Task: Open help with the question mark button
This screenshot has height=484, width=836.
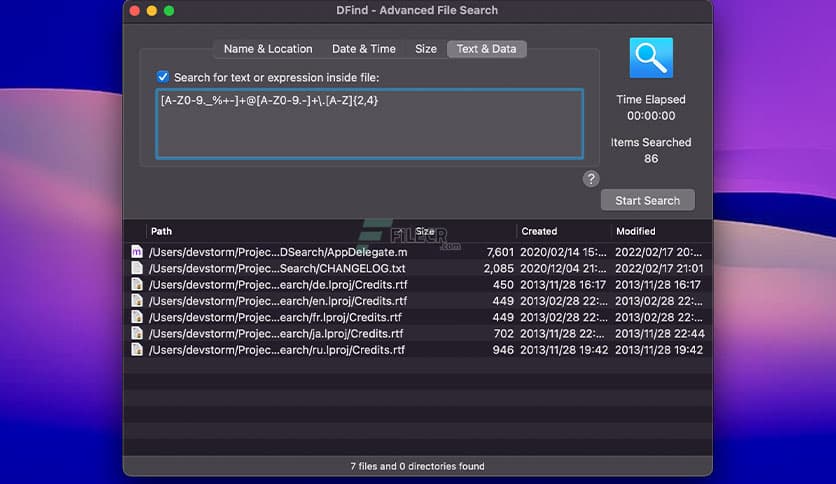Action: (x=591, y=179)
